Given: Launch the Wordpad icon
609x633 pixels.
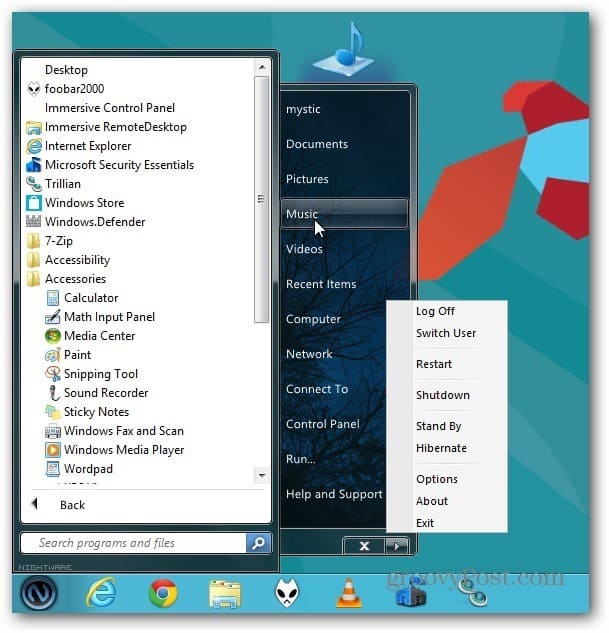Looking at the screenshot, I should (53, 469).
